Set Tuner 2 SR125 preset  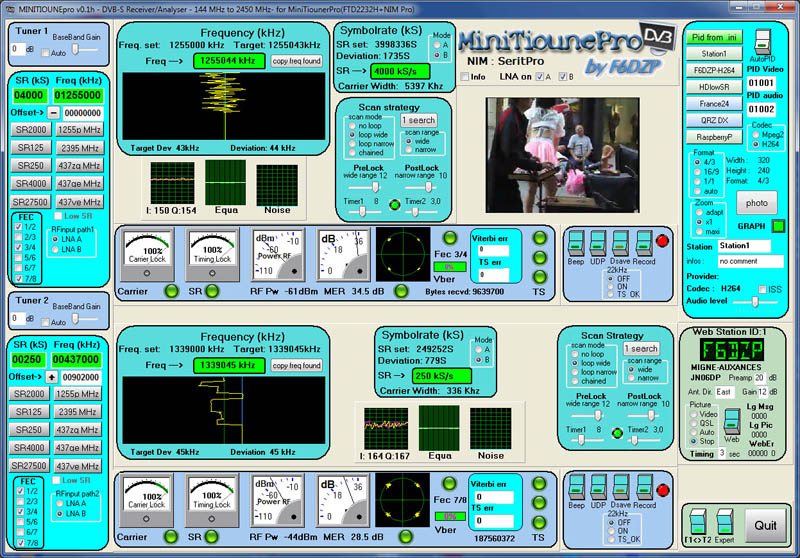pos(29,412)
